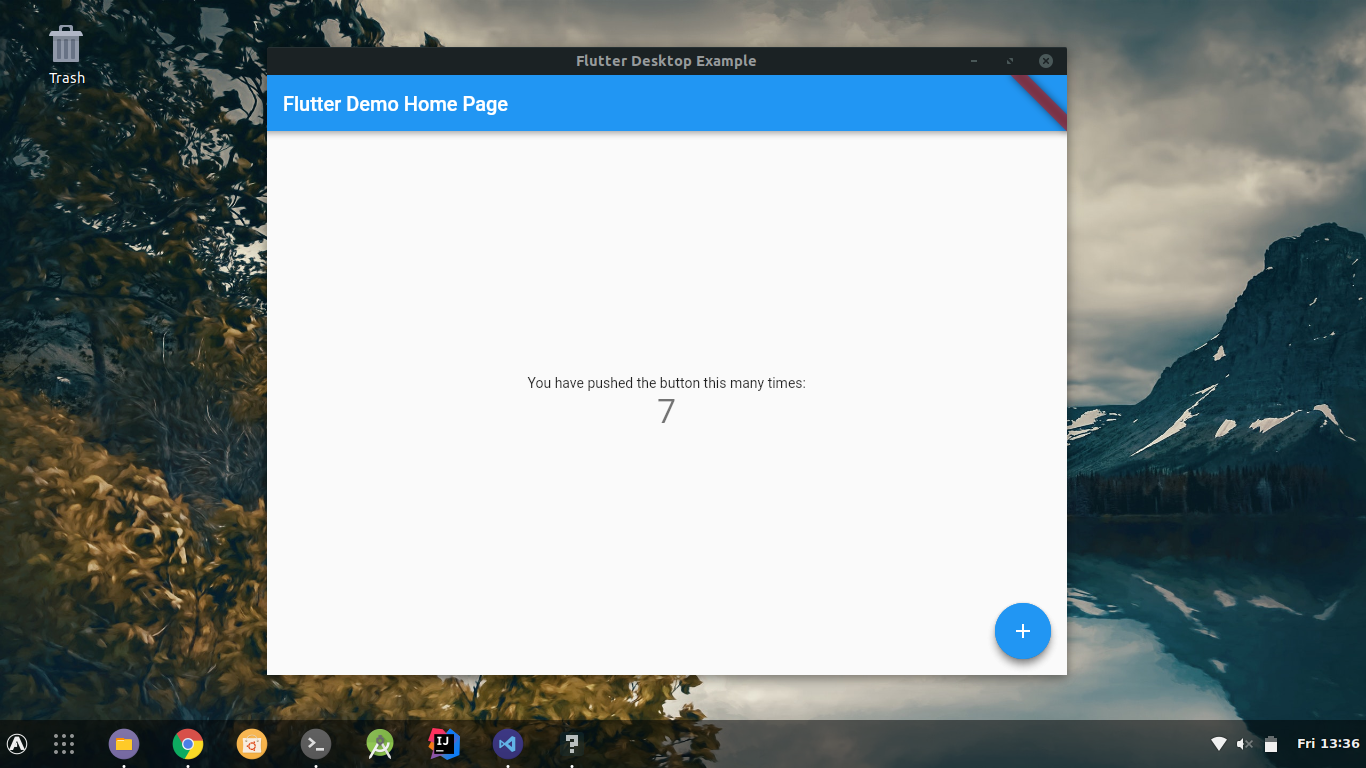Click the blue plus floating action button
The height and width of the screenshot is (768, 1366).
point(1022,631)
